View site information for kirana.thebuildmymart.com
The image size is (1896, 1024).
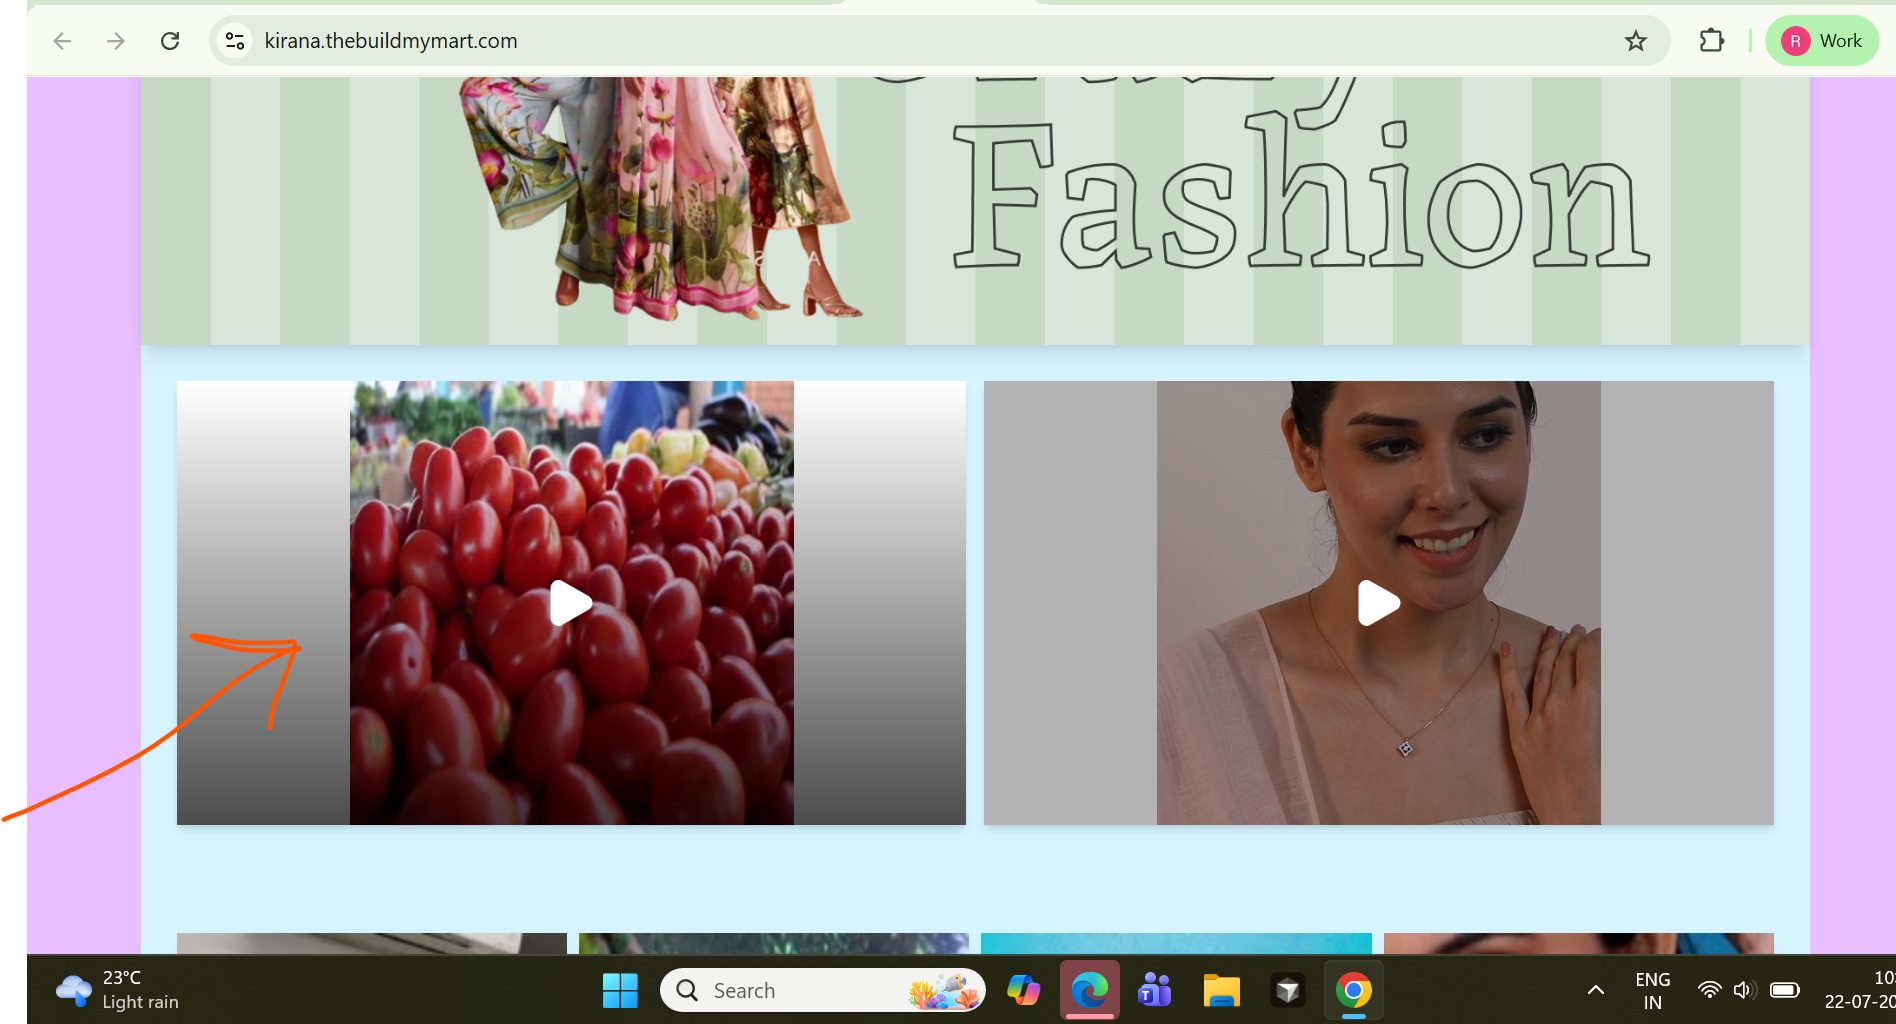235,41
